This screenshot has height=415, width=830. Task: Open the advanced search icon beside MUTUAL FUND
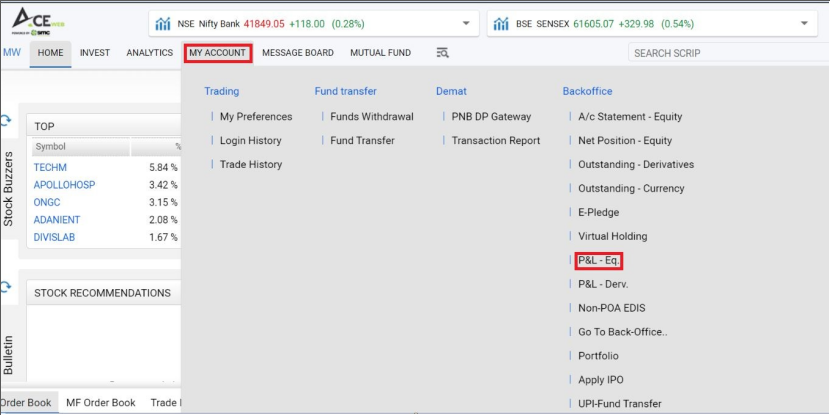[443, 52]
